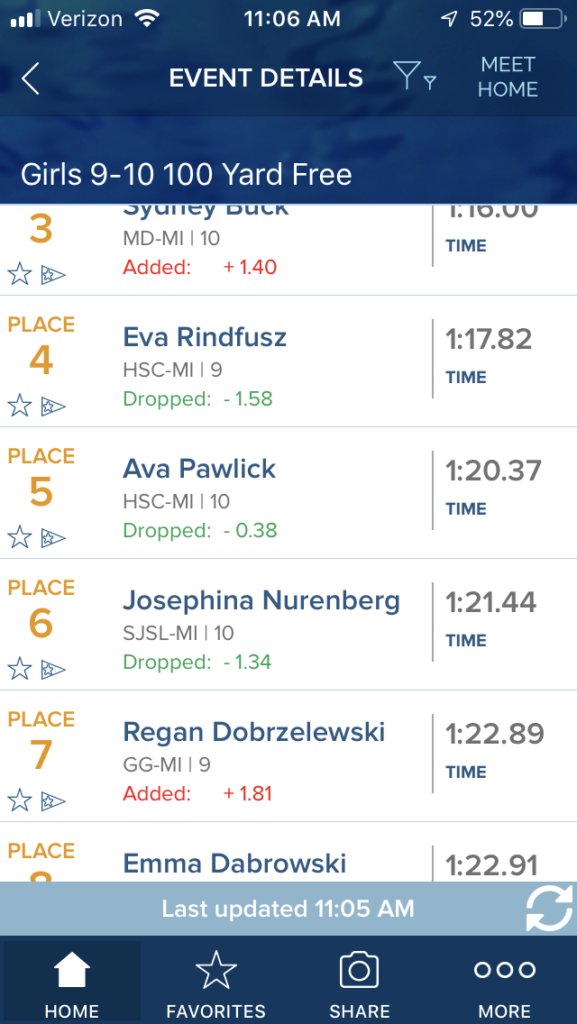Tap the back arrow in header
The height and width of the screenshot is (1024, 577).
[x=30, y=79]
